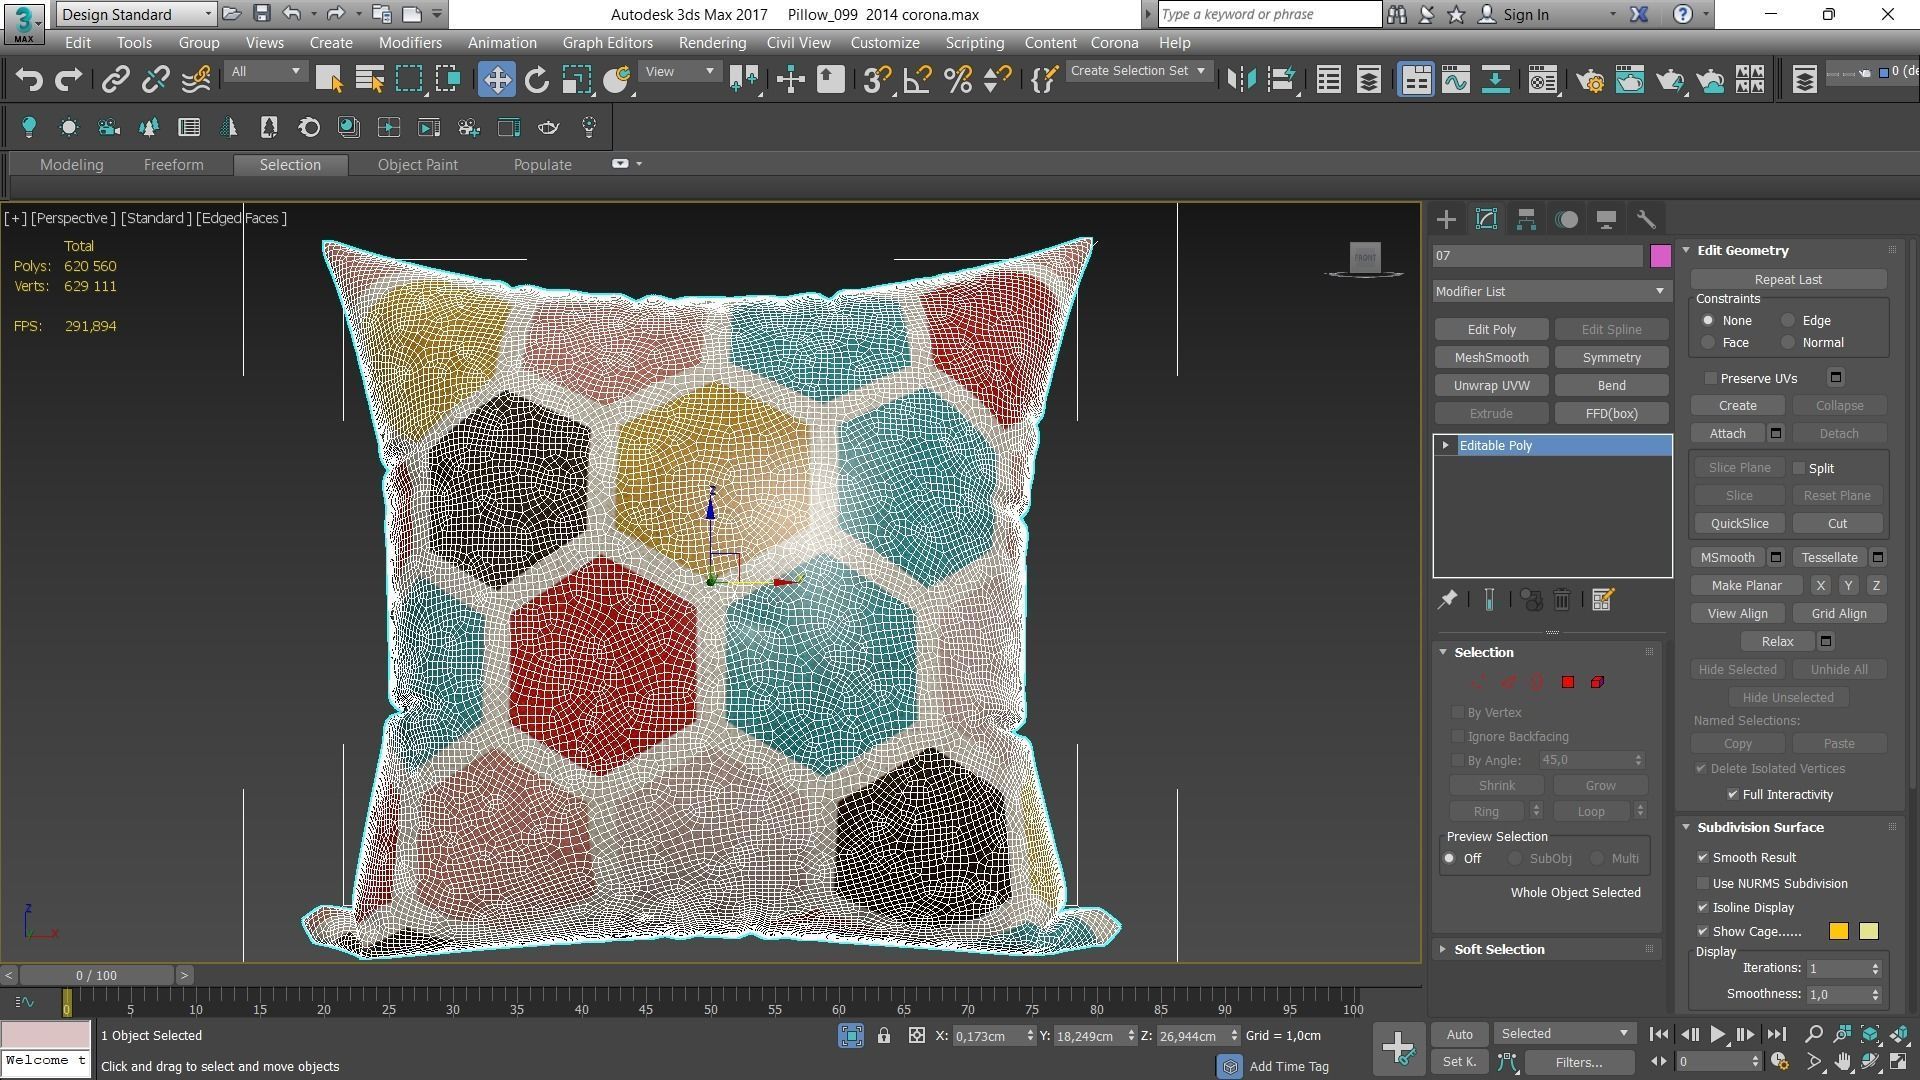Image resolution: width=1920 pixels, height=1080 pixels.
Task: Toggle Percent Snap
Action: point(958,80)
